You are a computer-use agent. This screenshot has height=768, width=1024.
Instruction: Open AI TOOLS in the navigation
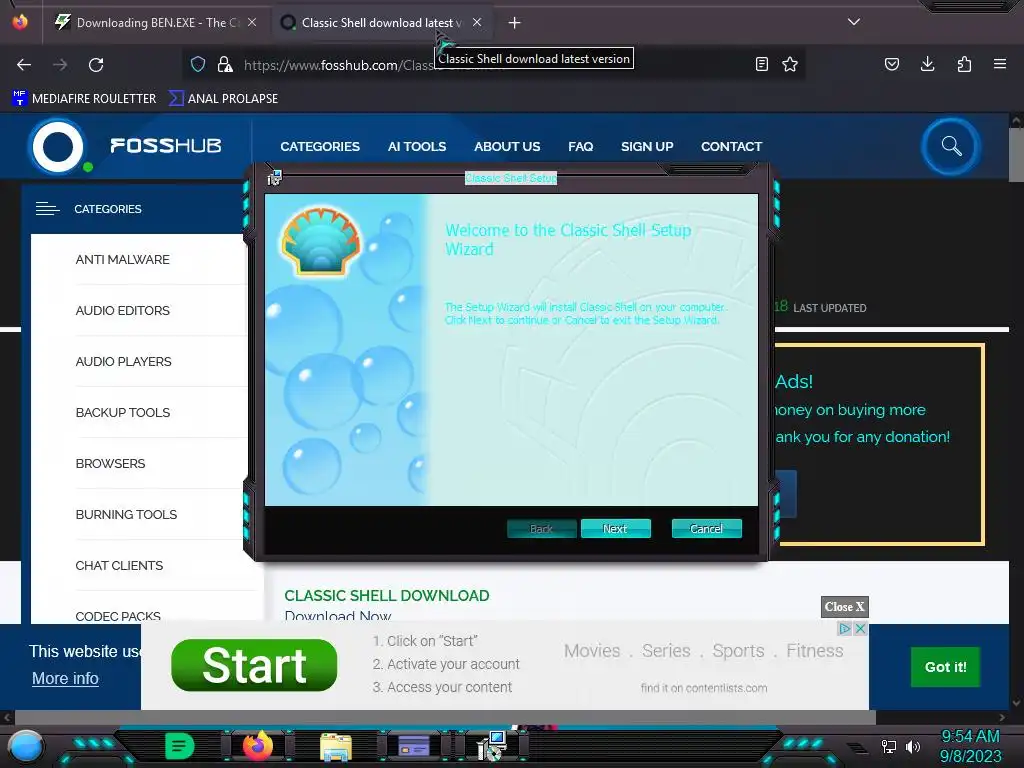417,147
